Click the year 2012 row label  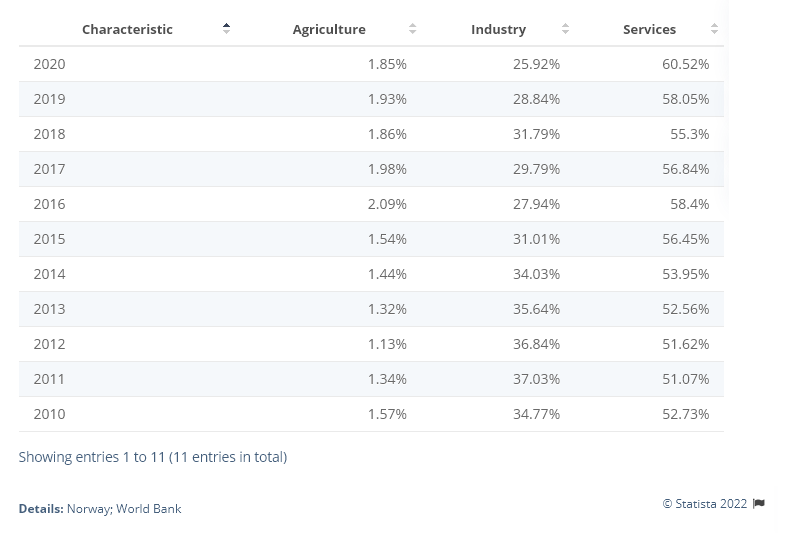(49, 344)
